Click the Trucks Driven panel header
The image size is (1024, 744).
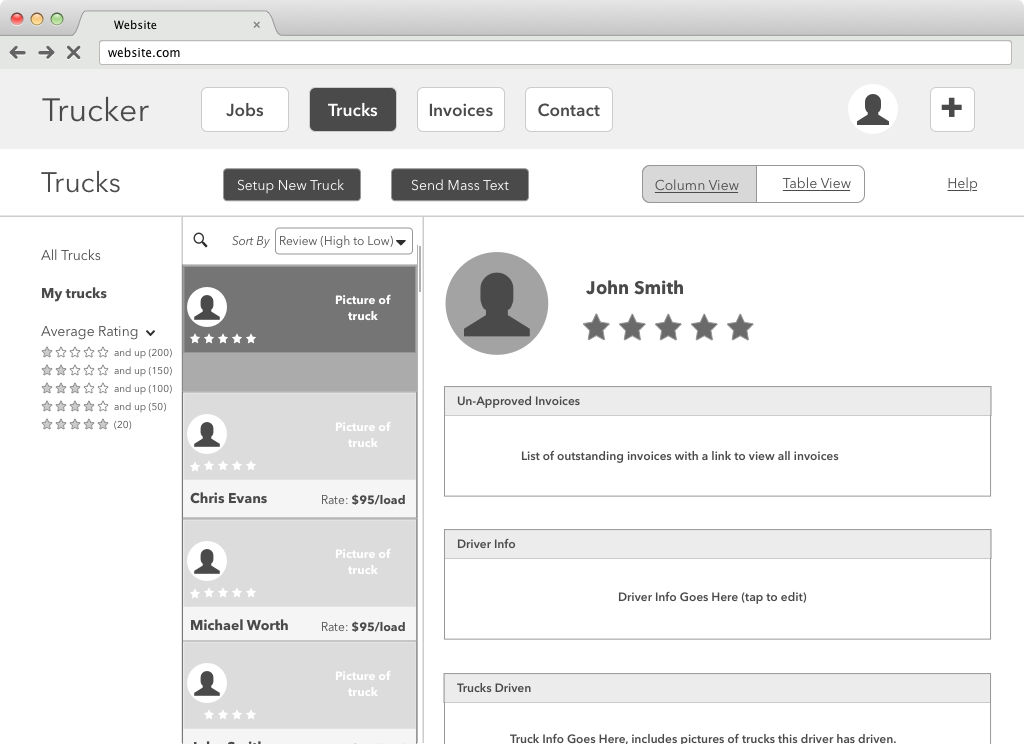(x=717, y=688)
